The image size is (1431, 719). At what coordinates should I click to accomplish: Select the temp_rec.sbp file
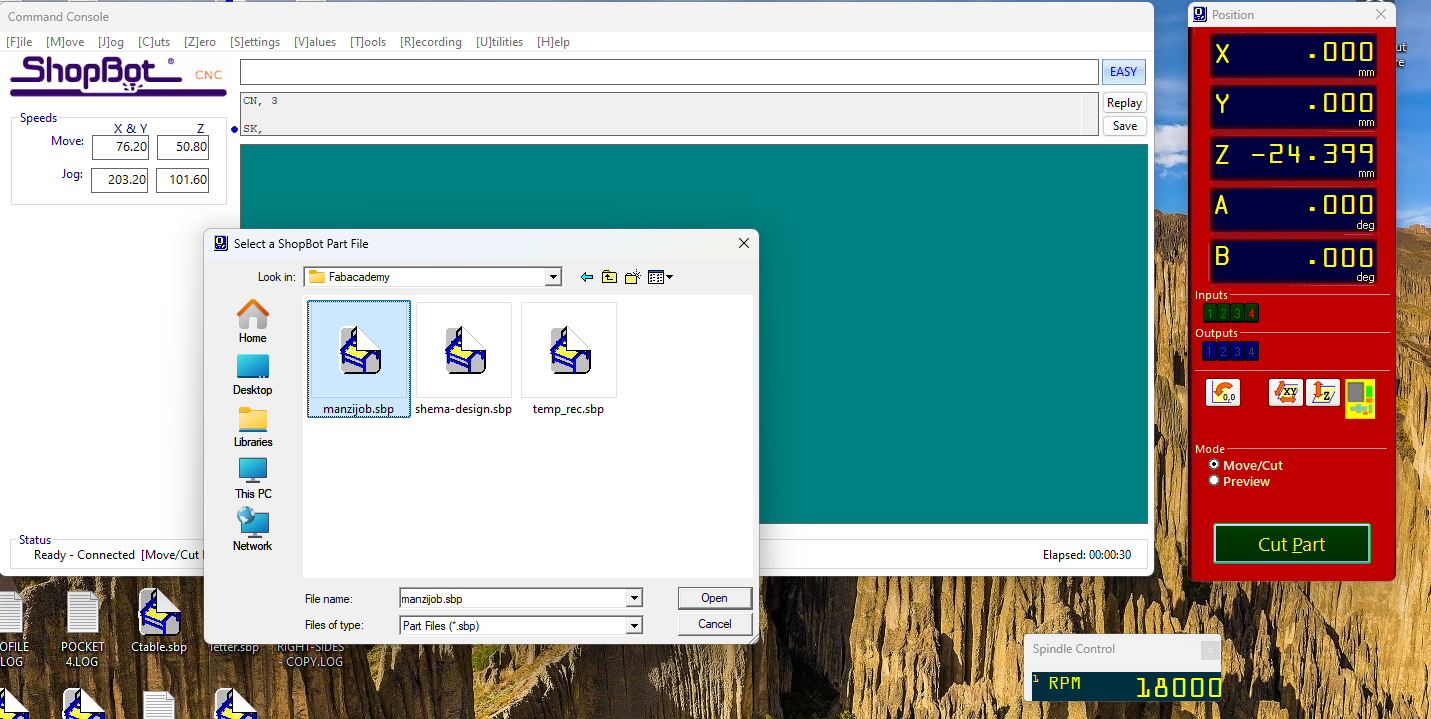[568, 359]
